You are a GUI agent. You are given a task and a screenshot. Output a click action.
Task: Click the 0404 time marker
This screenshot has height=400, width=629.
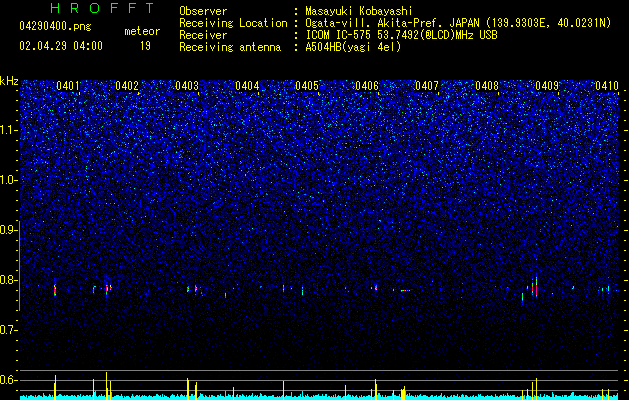247,85
